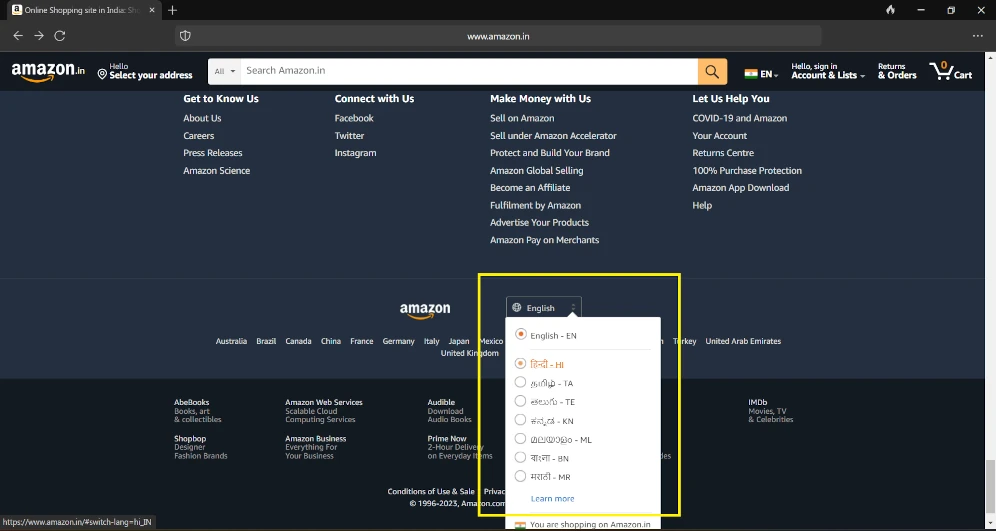Open 100% Purchase Protection link
Screen dimensions: 996x531
coord(747,171)
